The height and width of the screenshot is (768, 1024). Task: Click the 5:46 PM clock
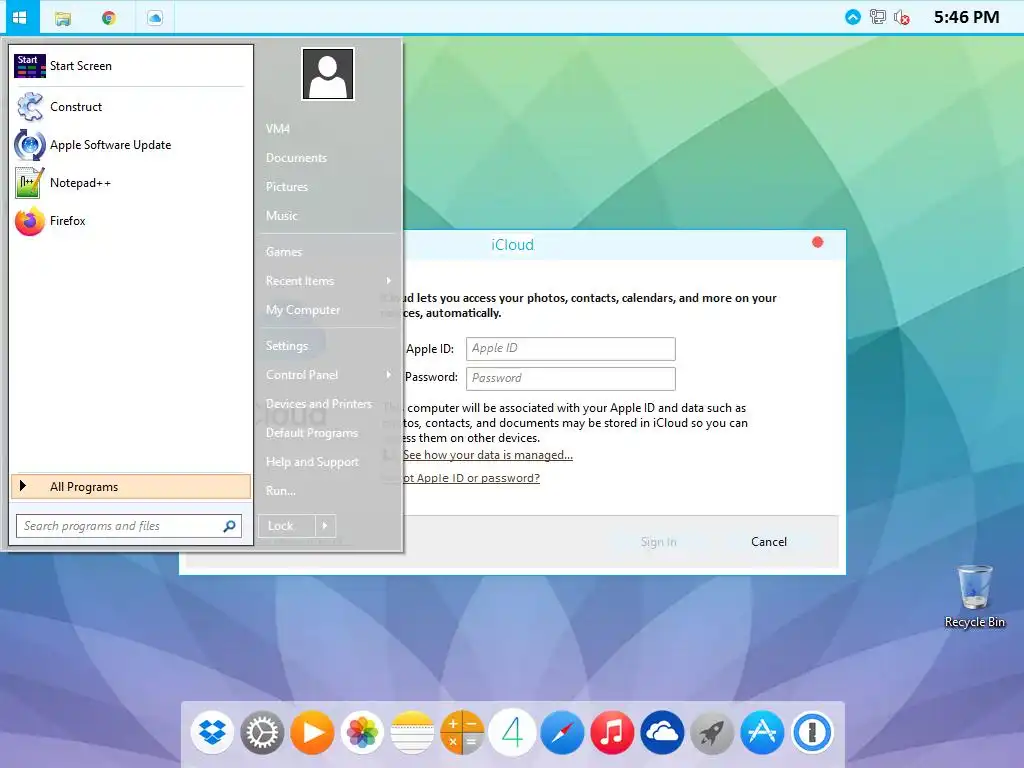(x=966, y=17)
